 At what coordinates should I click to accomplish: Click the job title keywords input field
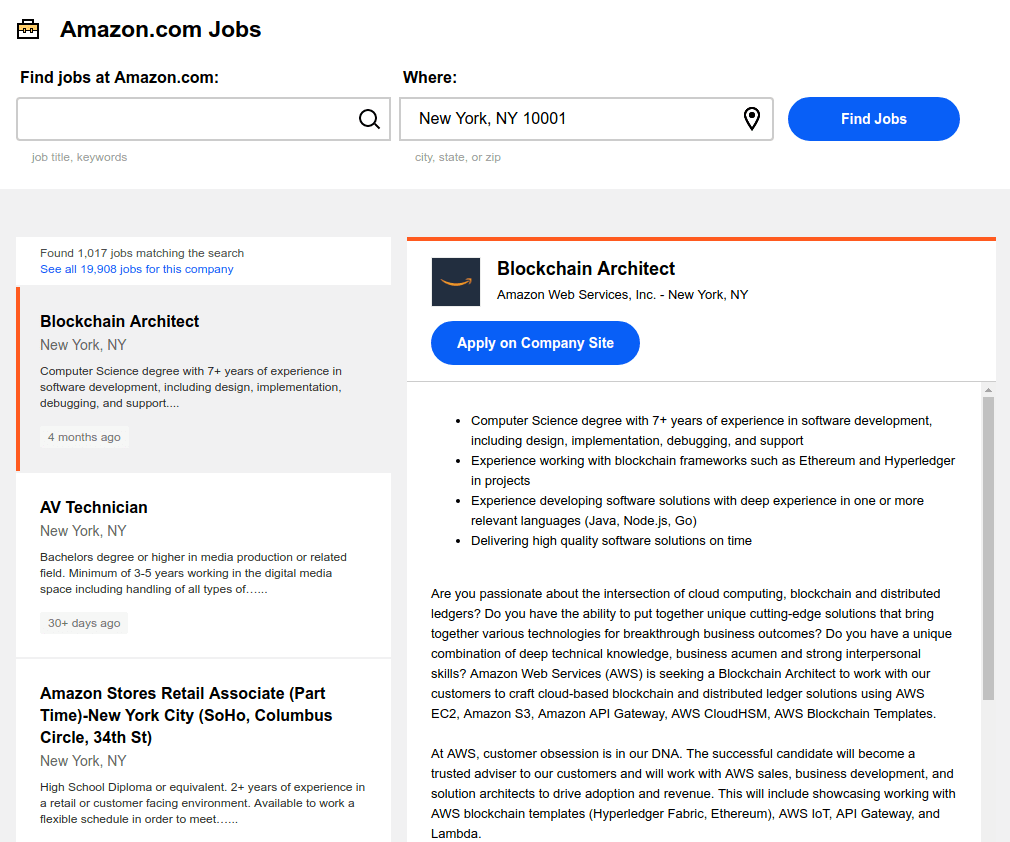tap(204, 119)
